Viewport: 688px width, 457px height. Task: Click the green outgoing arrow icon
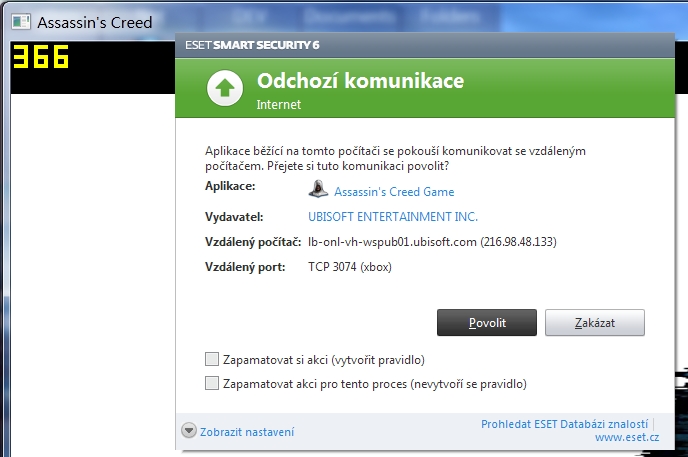225,88
